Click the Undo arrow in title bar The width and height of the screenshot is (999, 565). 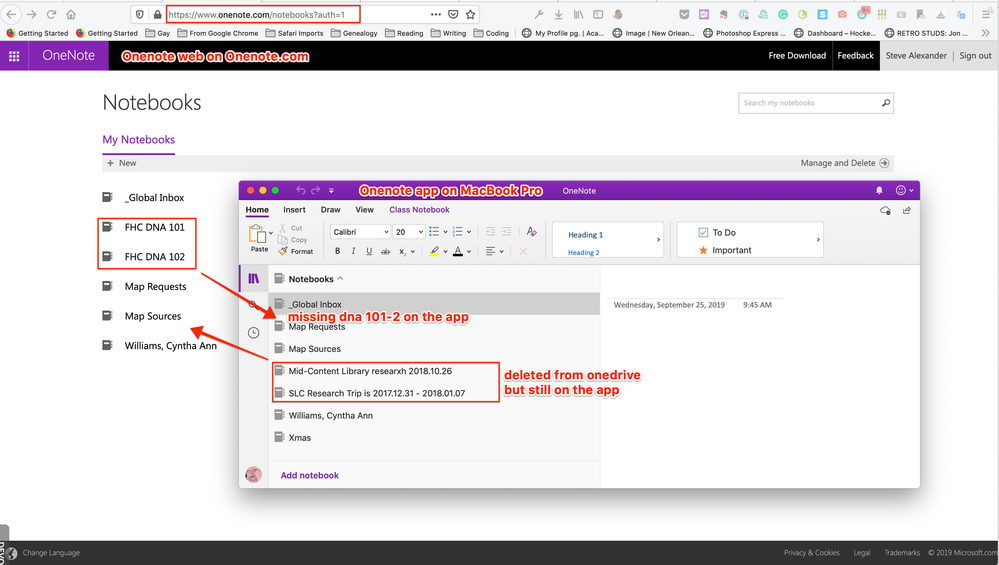301,190
